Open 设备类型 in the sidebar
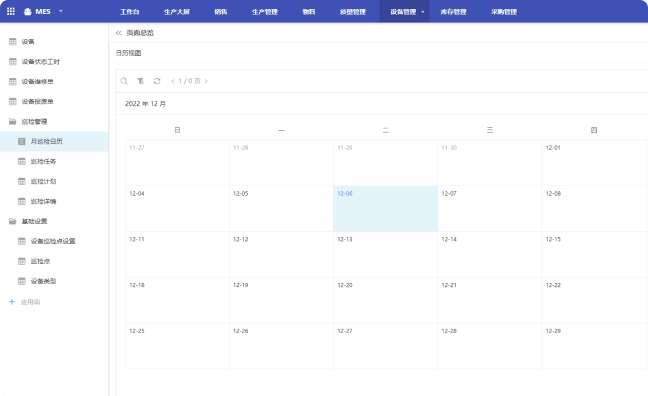 54,281
